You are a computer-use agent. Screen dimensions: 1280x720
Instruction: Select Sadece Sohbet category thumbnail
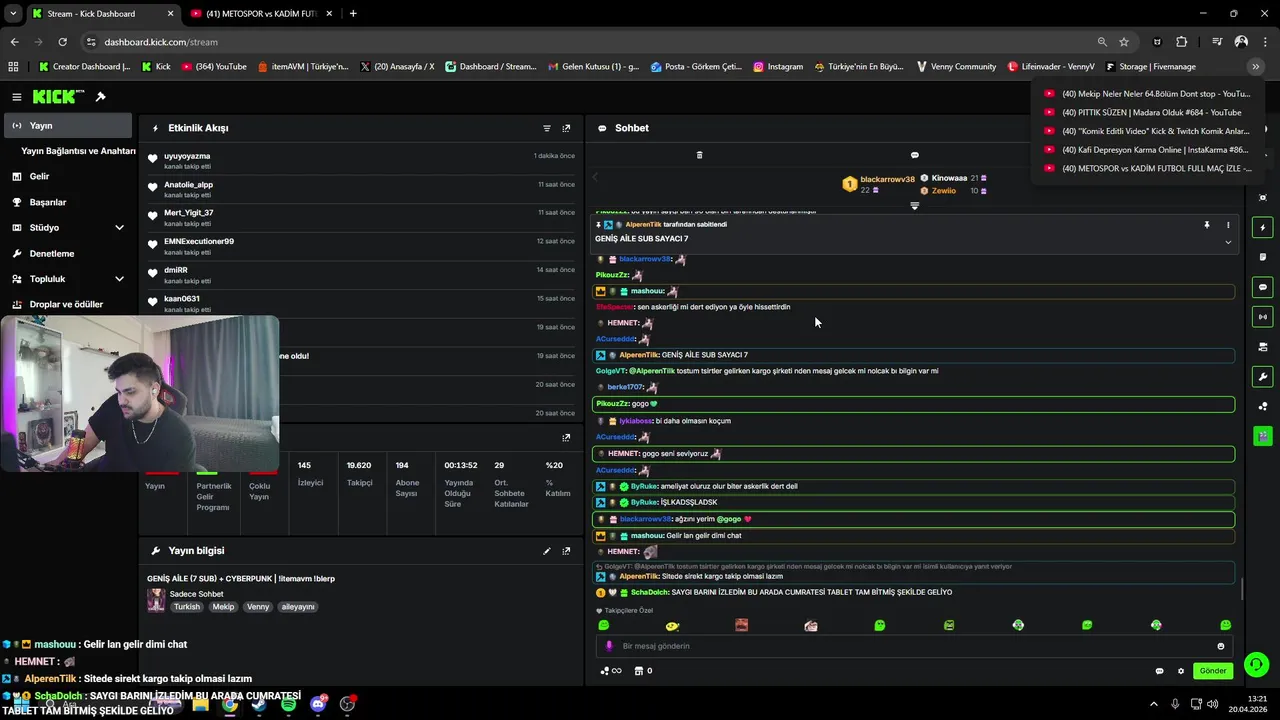(x=156, y=600)
